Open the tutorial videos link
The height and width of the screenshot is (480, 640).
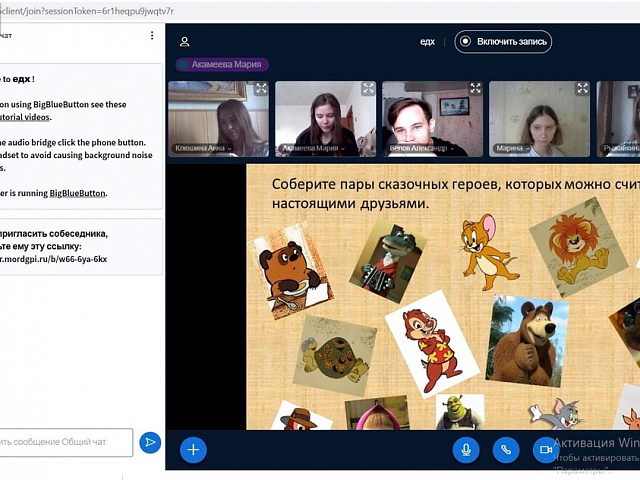click(x=24, y=117)
